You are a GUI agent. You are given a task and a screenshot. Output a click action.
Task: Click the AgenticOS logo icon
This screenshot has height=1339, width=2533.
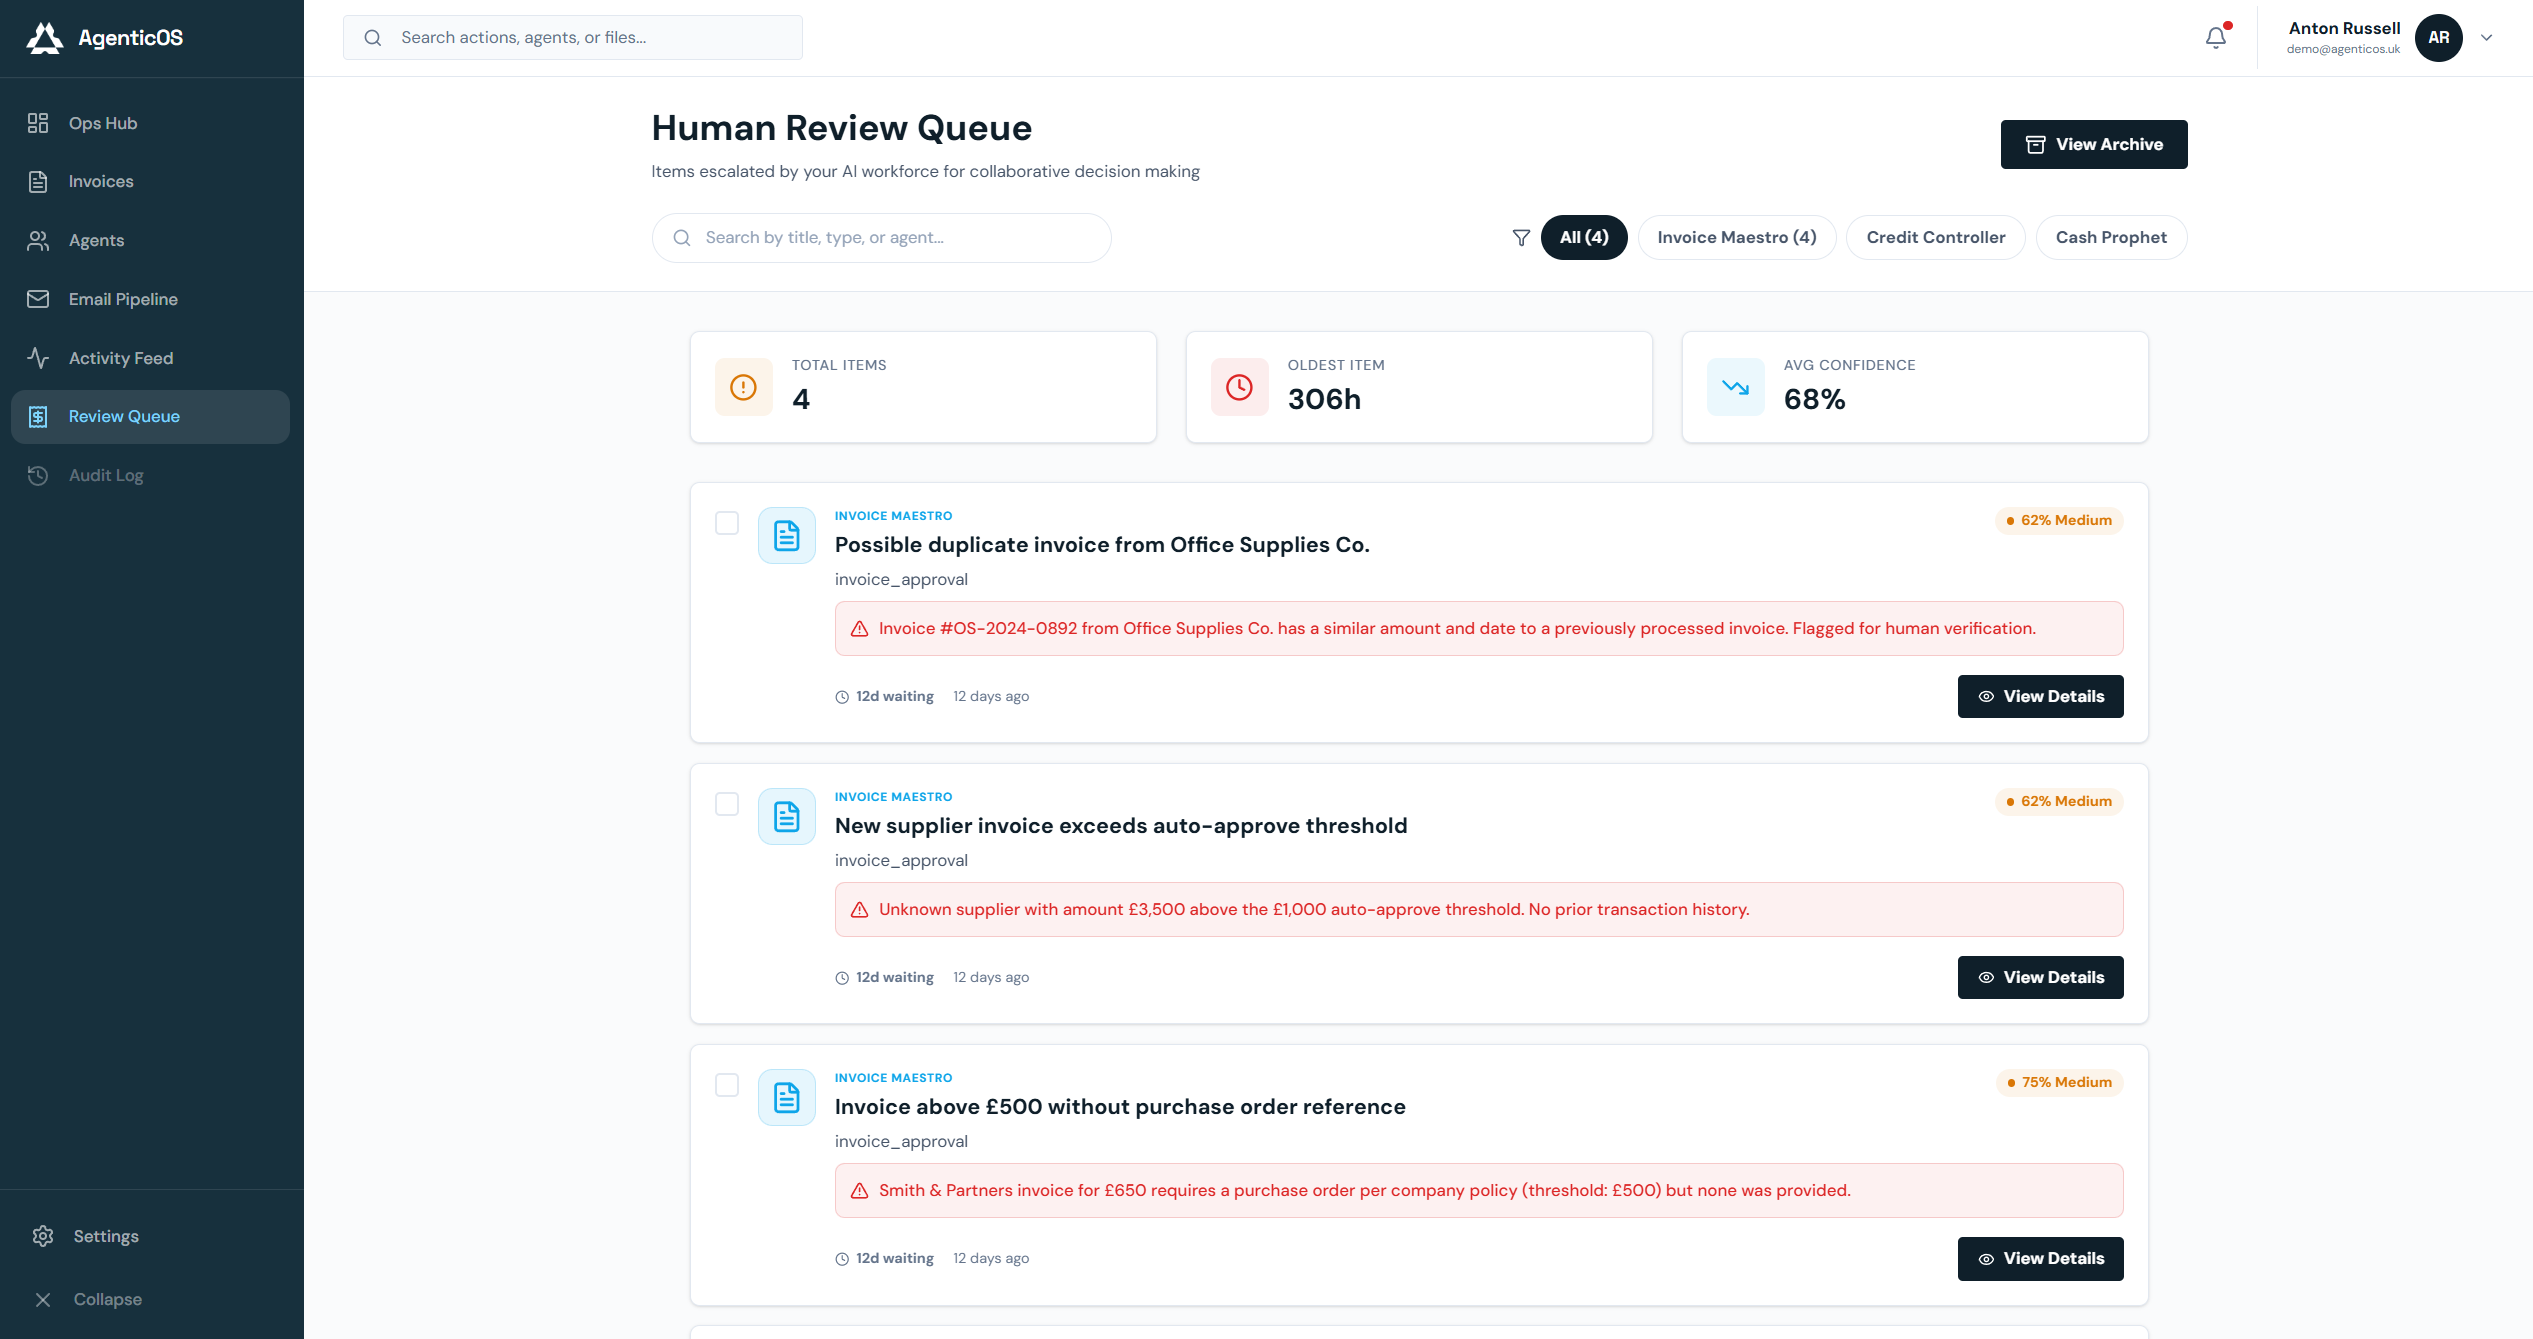(x=44, y=38)
